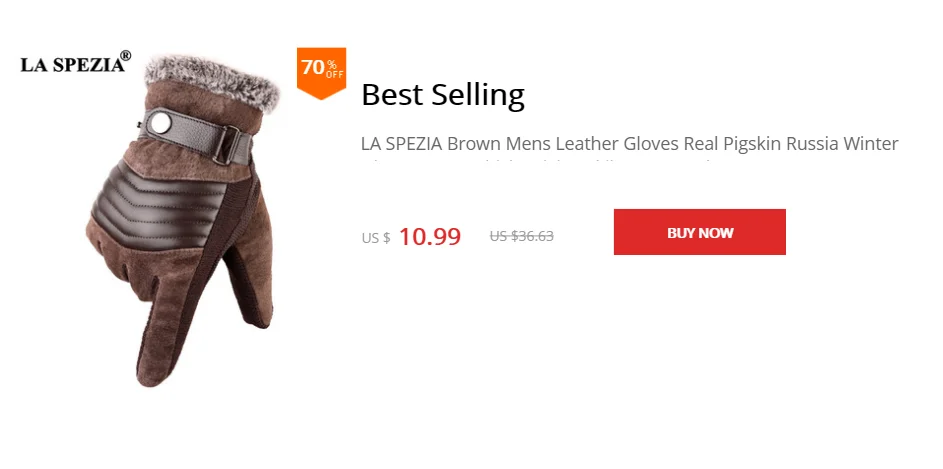Image resolution: width=943 pixels, height=469 pixels.
Task: Open the LA SPEZIA Brown Mens Leather Gloves title
Action: [x=629, y=144]
